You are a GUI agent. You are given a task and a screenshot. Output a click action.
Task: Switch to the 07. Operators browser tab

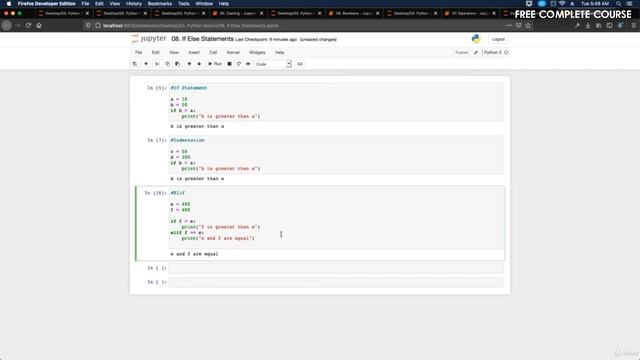(470, 13)
